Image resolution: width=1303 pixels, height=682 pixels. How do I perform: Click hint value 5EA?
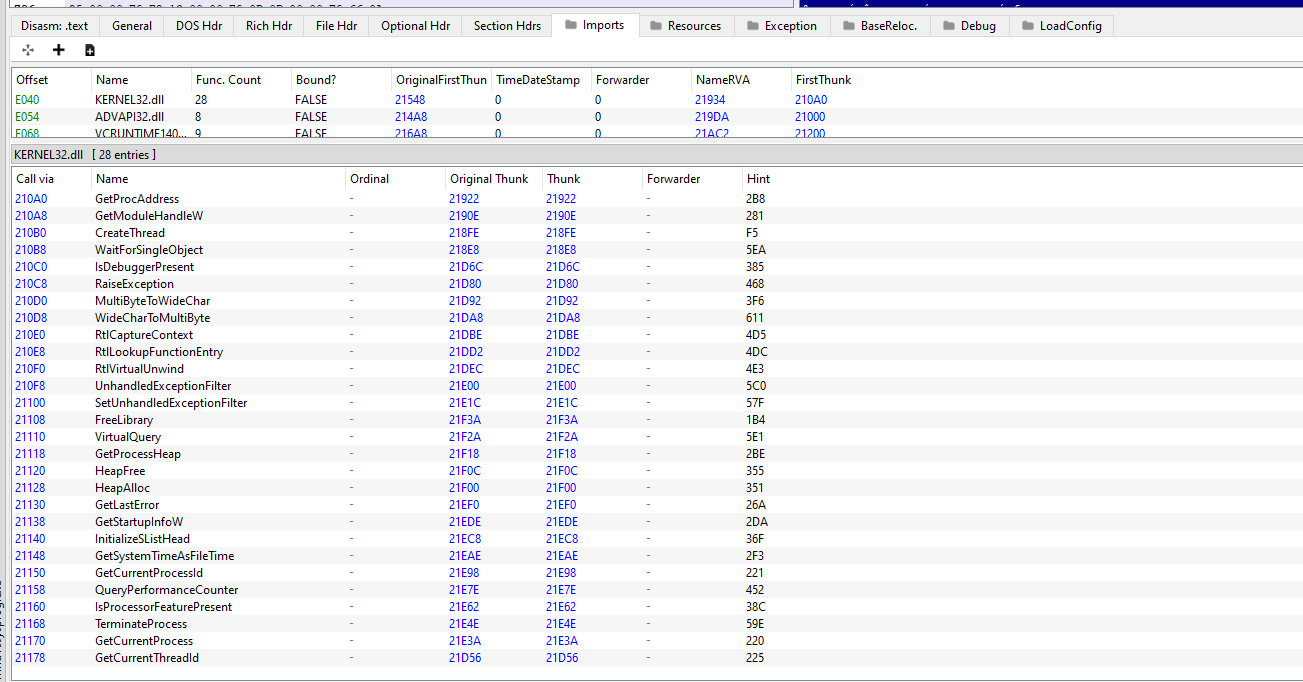click(x=756, y=250)
